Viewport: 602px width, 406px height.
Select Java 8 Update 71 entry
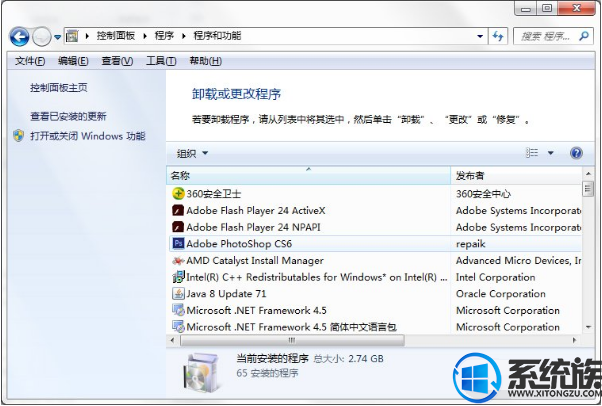tap(375, 293)
